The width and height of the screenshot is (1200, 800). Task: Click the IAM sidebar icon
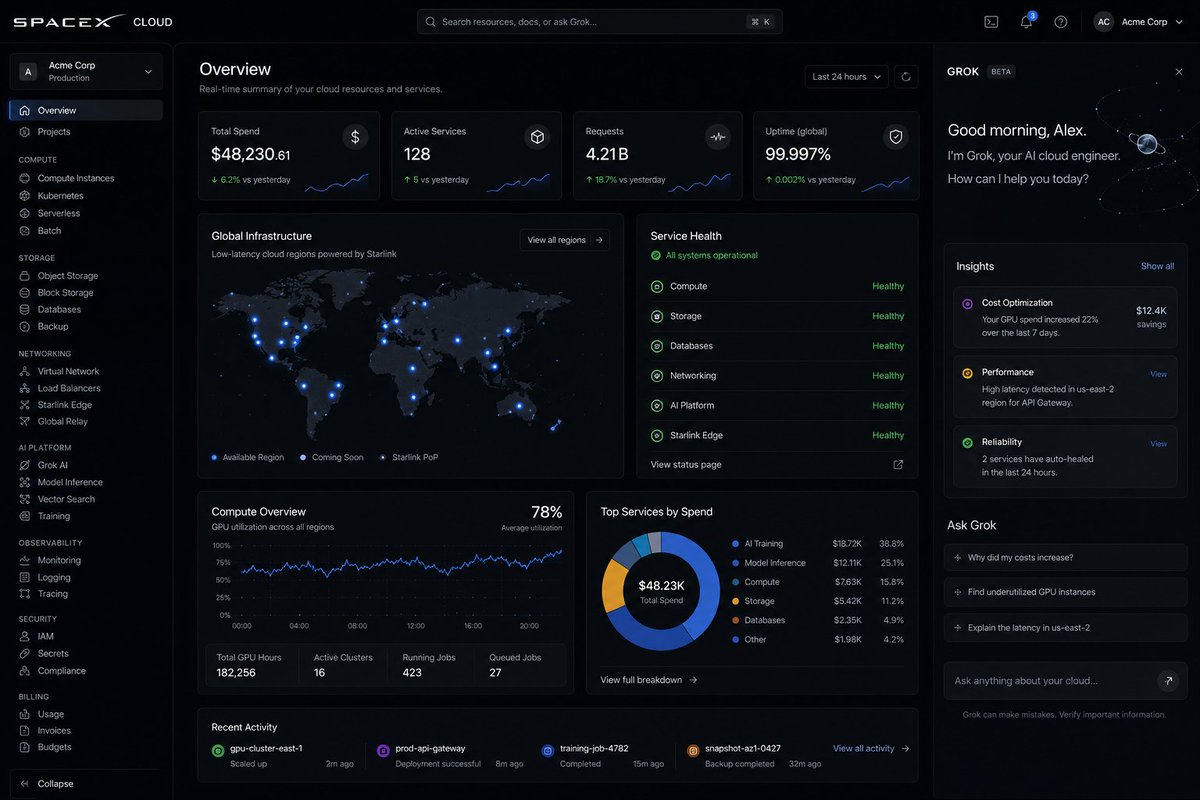25,636
